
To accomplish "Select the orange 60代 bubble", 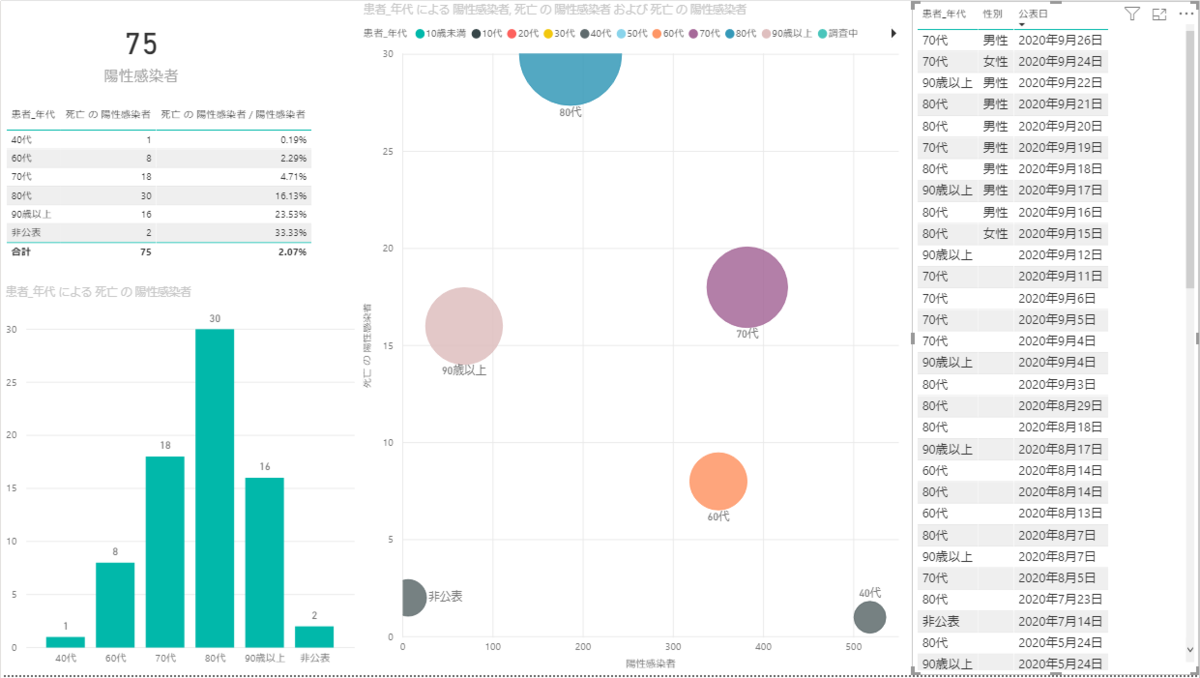I will [718, 481].
